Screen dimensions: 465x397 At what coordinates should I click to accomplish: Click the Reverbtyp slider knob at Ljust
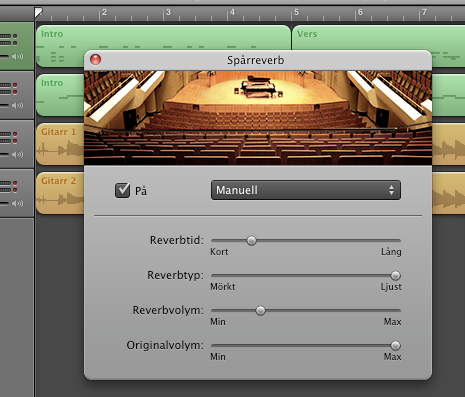click(395, 275)
